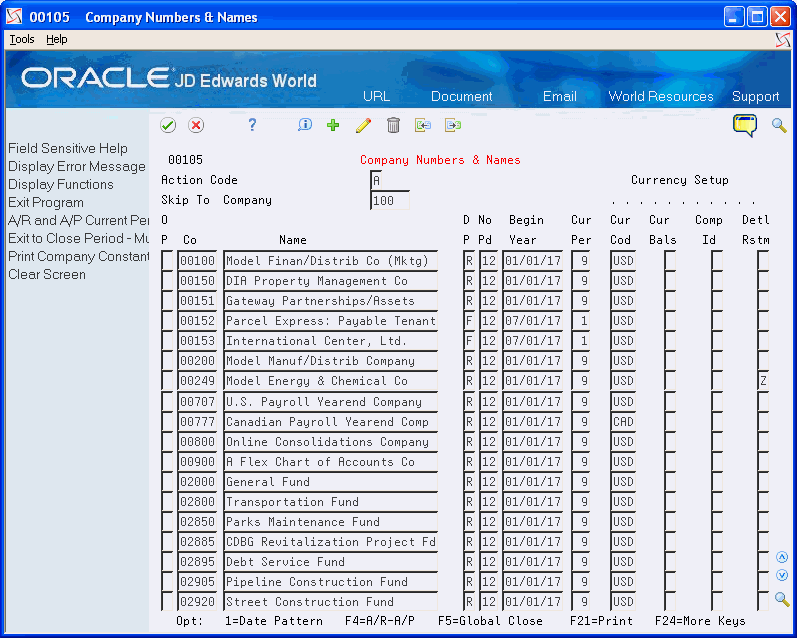This screenshot has width=797, height=638.
Task: Click Currency Setup heading text
Action: coord(680,180)
